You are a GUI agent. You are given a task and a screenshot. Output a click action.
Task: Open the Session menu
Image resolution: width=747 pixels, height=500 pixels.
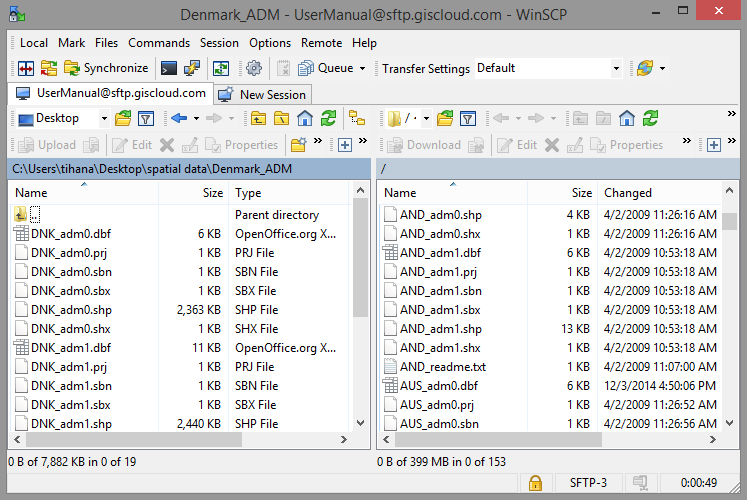coord(219,43)
